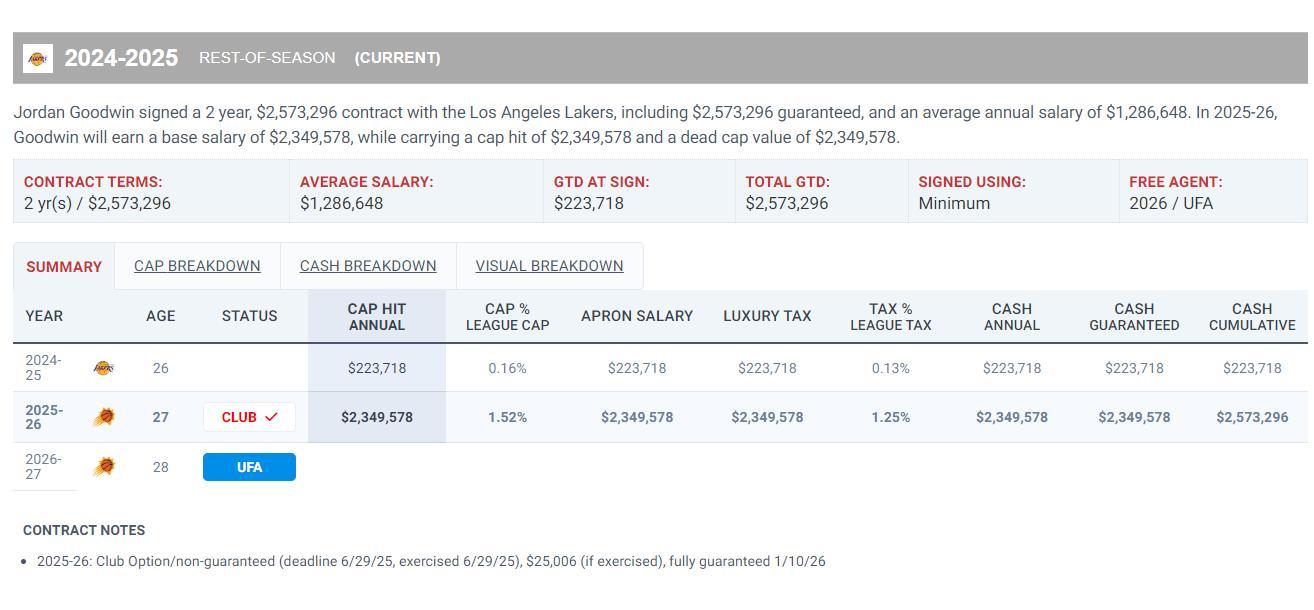1314x610 pixels.
Task: Show the Visual Breakdown tab
Action: 549,266
